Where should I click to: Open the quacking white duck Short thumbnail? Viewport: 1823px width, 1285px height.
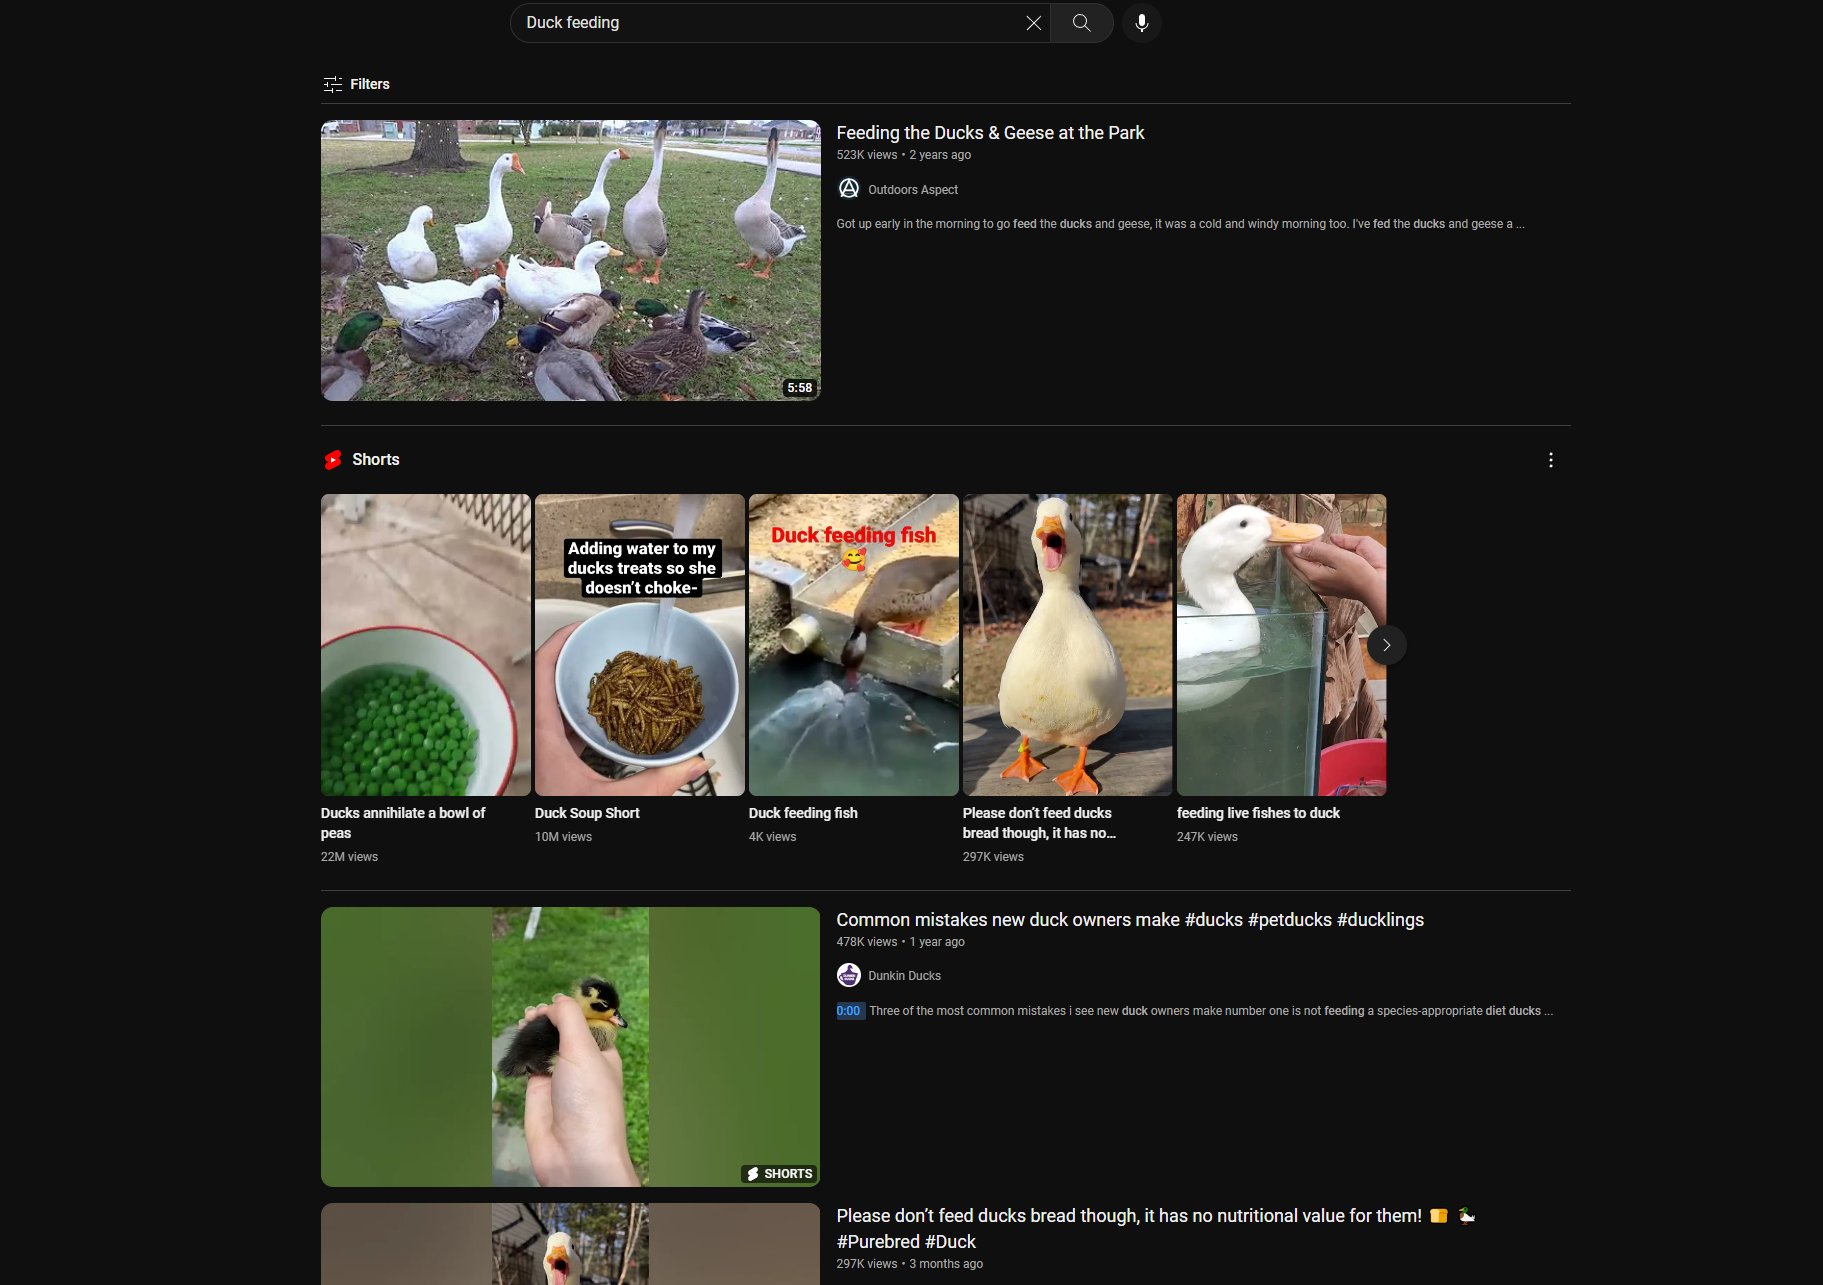click(x=1067, y=645)
